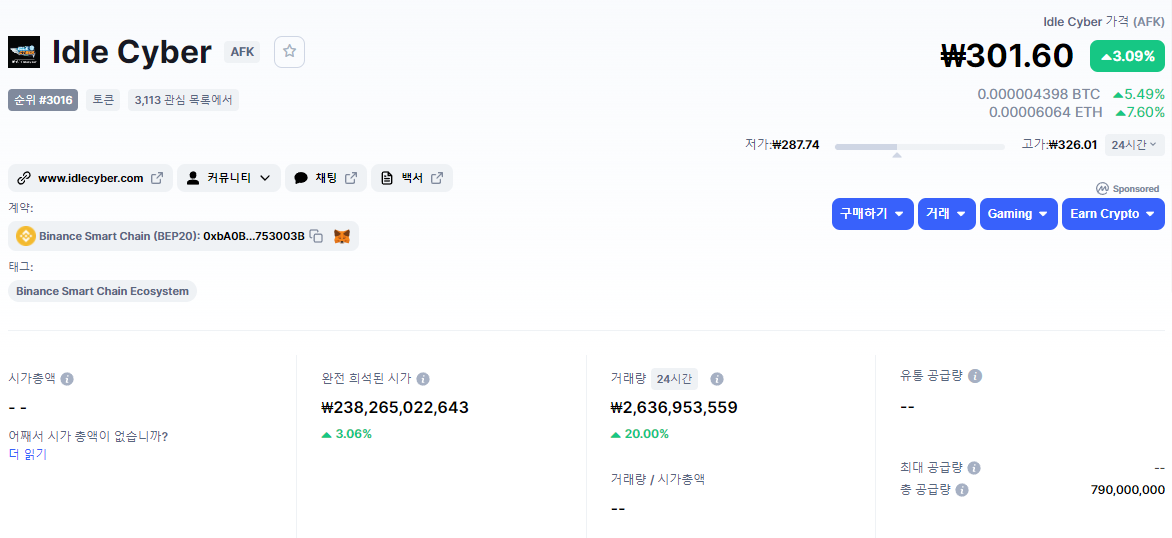
Task: Click the 3,113 관심 목록에서 badge
Action: pyautogui.click(x=183, y=99)
